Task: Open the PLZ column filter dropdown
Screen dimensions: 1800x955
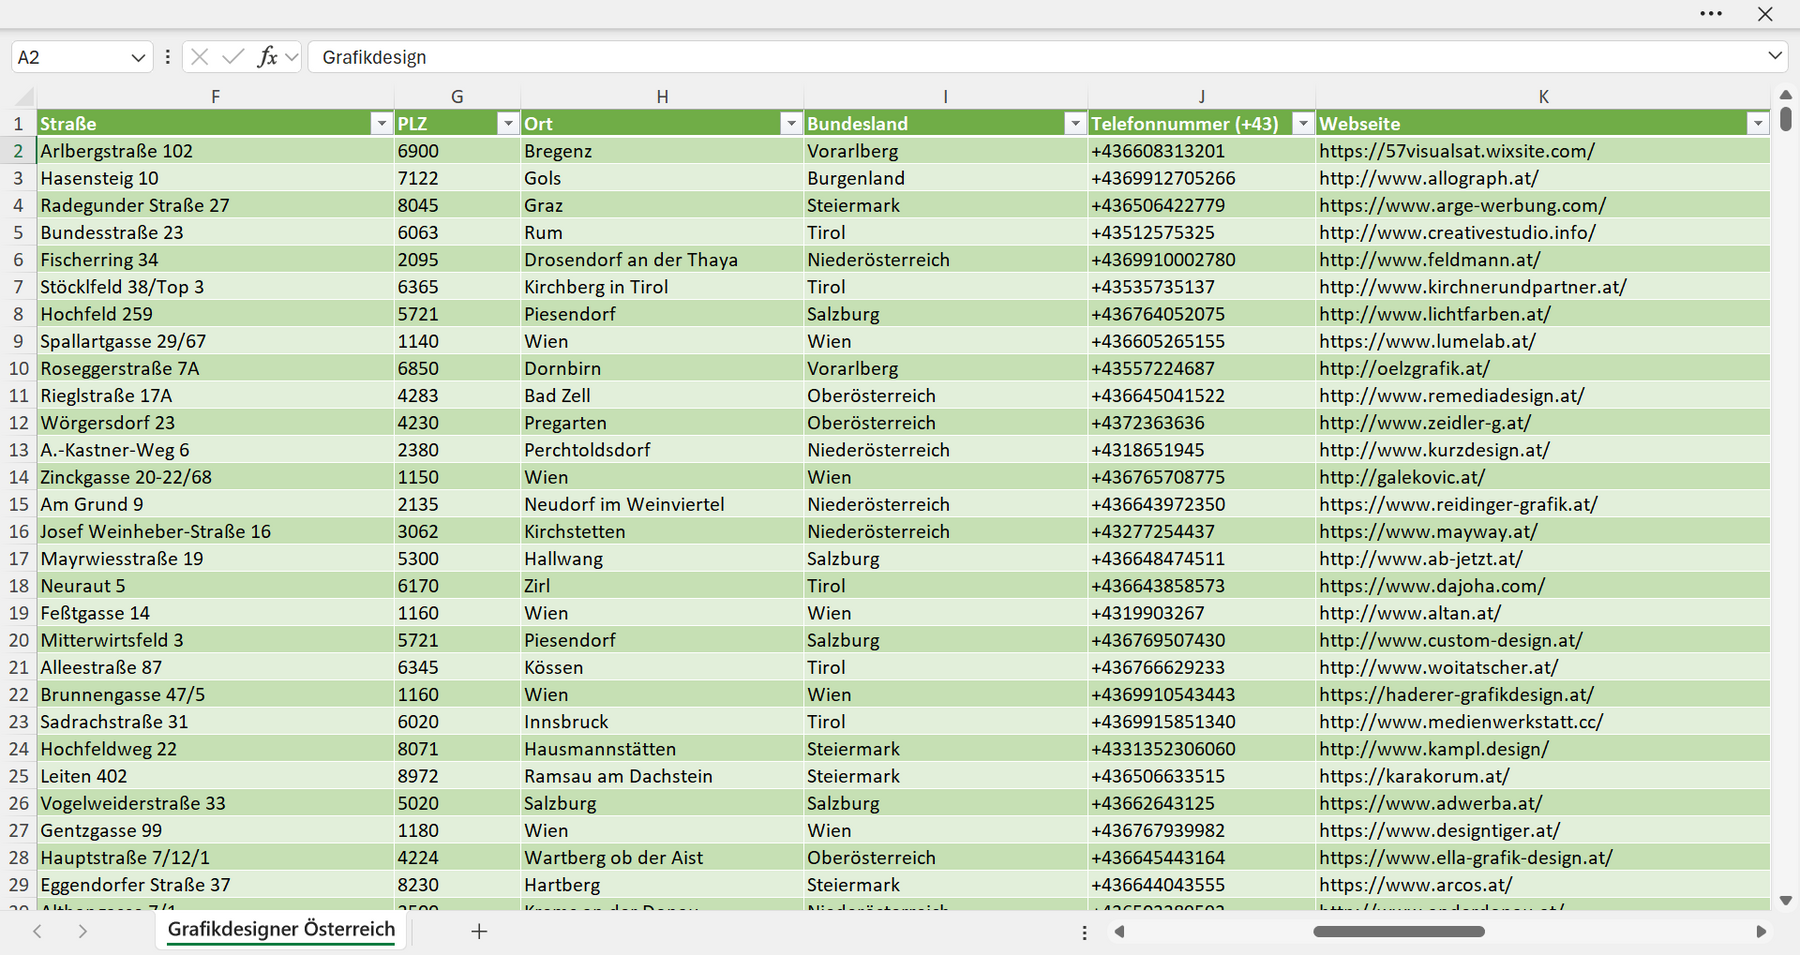Action: 508,123
